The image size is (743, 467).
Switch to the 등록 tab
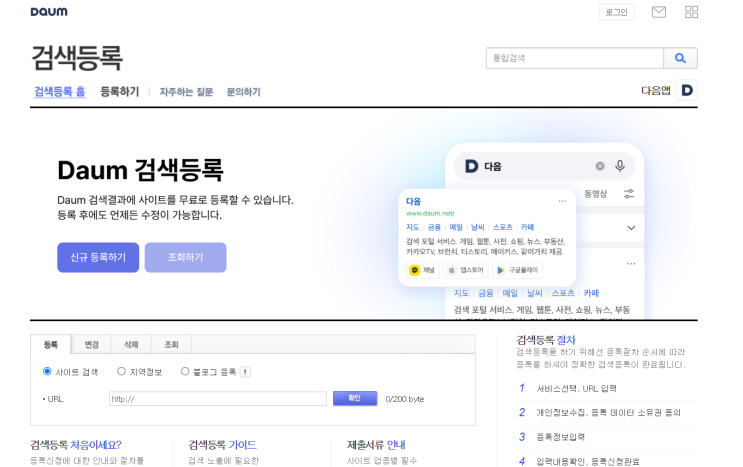(51, 344)
